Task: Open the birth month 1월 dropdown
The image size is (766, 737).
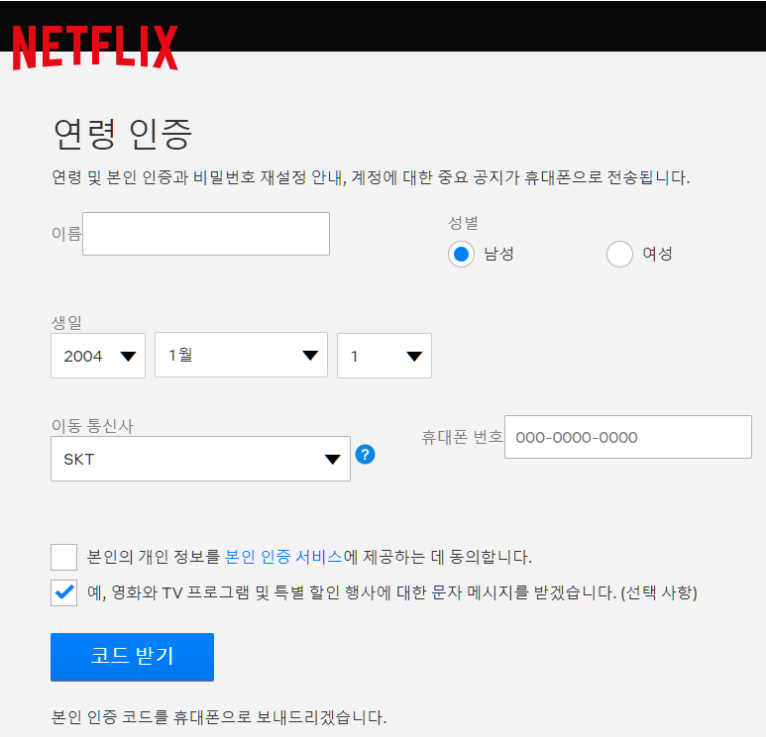Action: click(x=241, y=355)
